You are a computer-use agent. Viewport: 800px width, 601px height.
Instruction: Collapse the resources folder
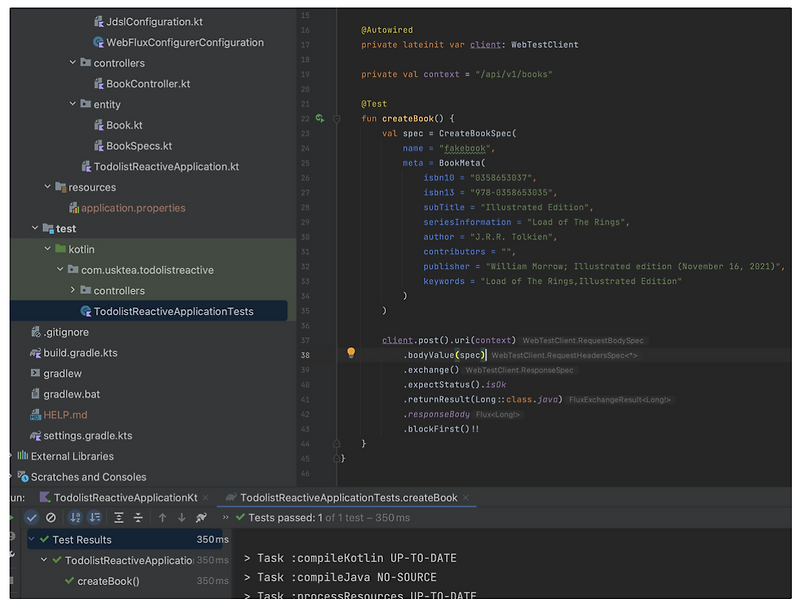click(47, 187)
